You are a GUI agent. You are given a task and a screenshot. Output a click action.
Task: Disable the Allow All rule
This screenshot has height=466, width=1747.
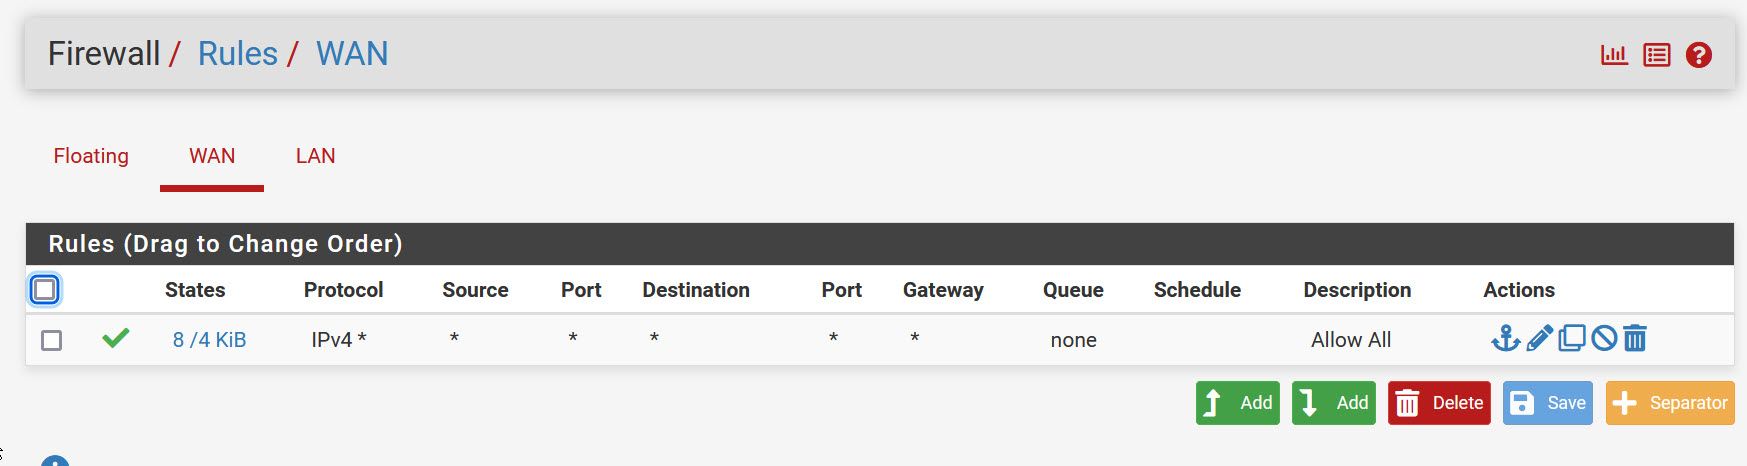pyautogui.click(x=1604, y=339)
